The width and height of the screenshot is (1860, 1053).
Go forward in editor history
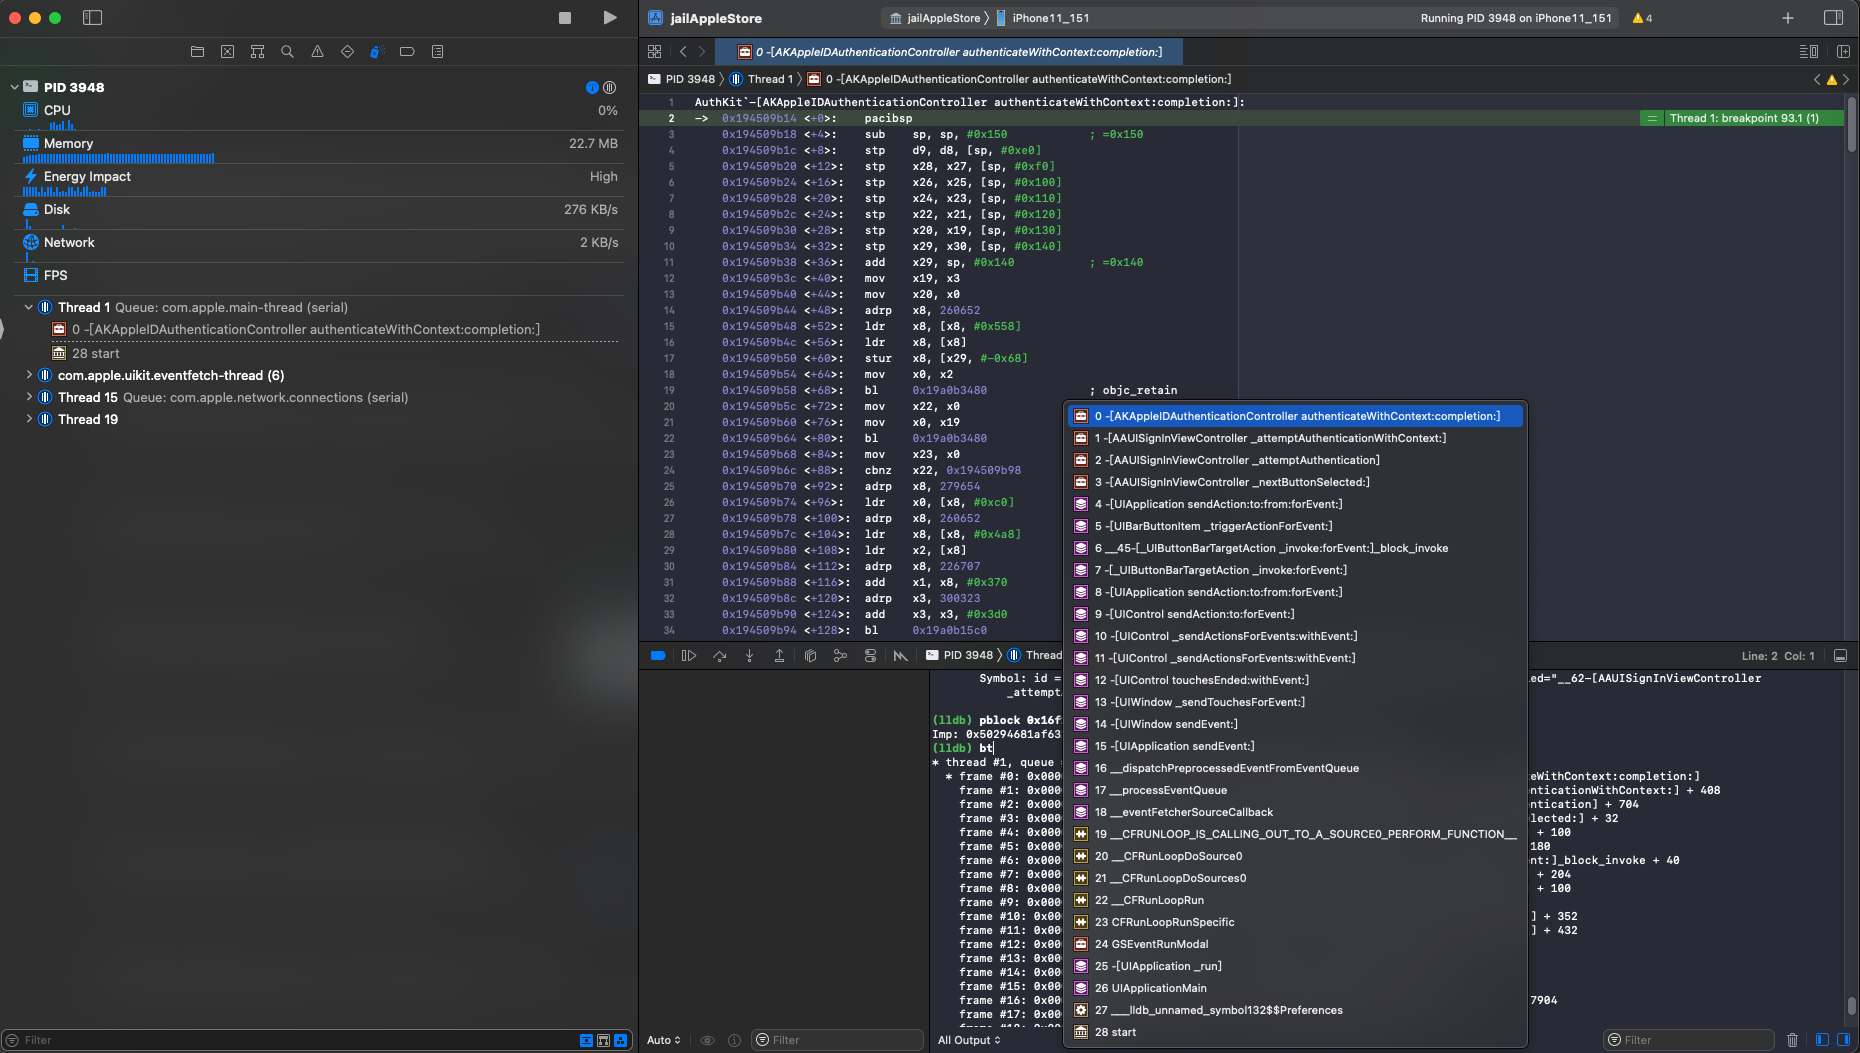coord(702,52)
